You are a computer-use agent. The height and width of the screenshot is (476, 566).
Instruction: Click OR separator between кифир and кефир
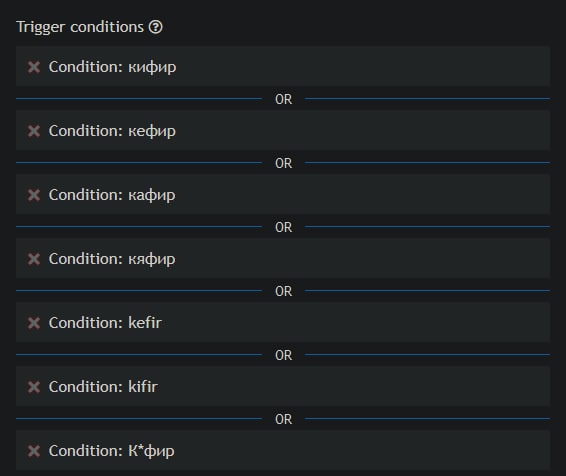pos(283,99)
